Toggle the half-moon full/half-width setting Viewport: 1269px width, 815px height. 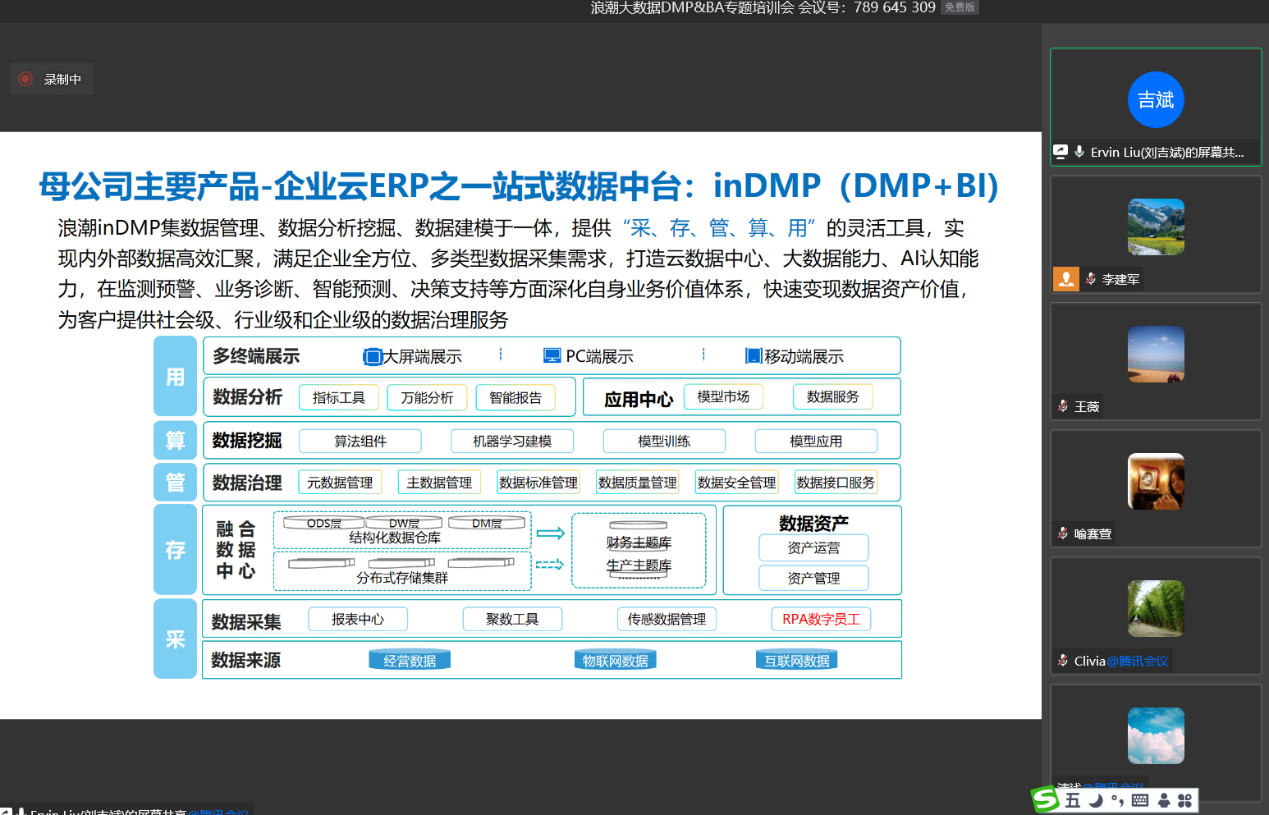point(1096,800)
